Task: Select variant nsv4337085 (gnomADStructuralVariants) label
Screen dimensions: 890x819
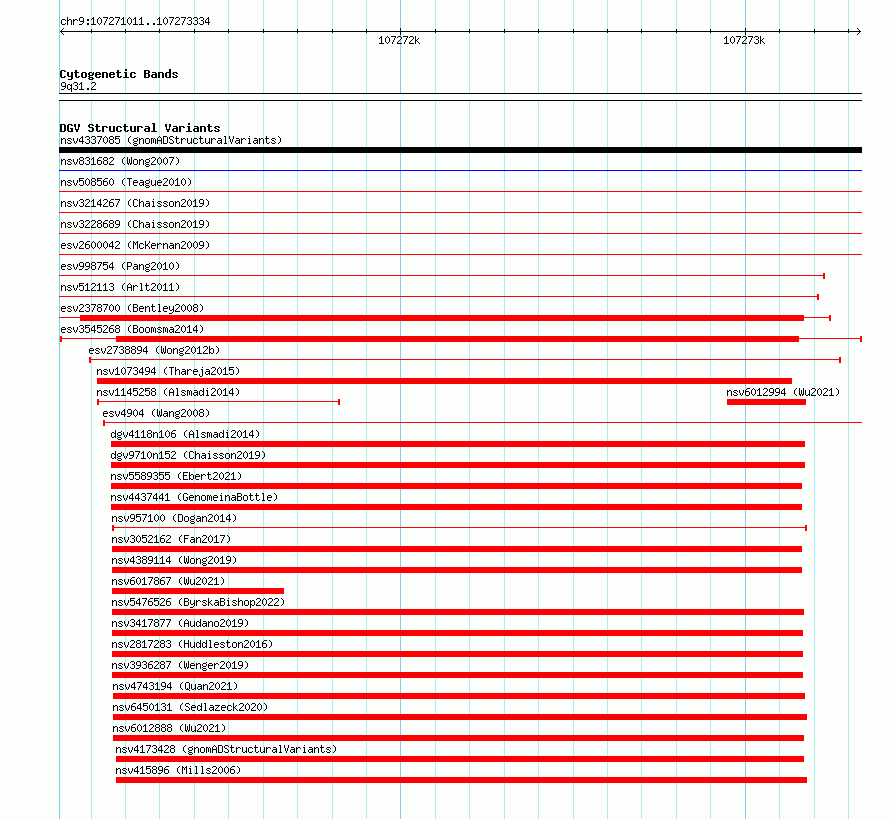Action: click(x=171, y=140)
